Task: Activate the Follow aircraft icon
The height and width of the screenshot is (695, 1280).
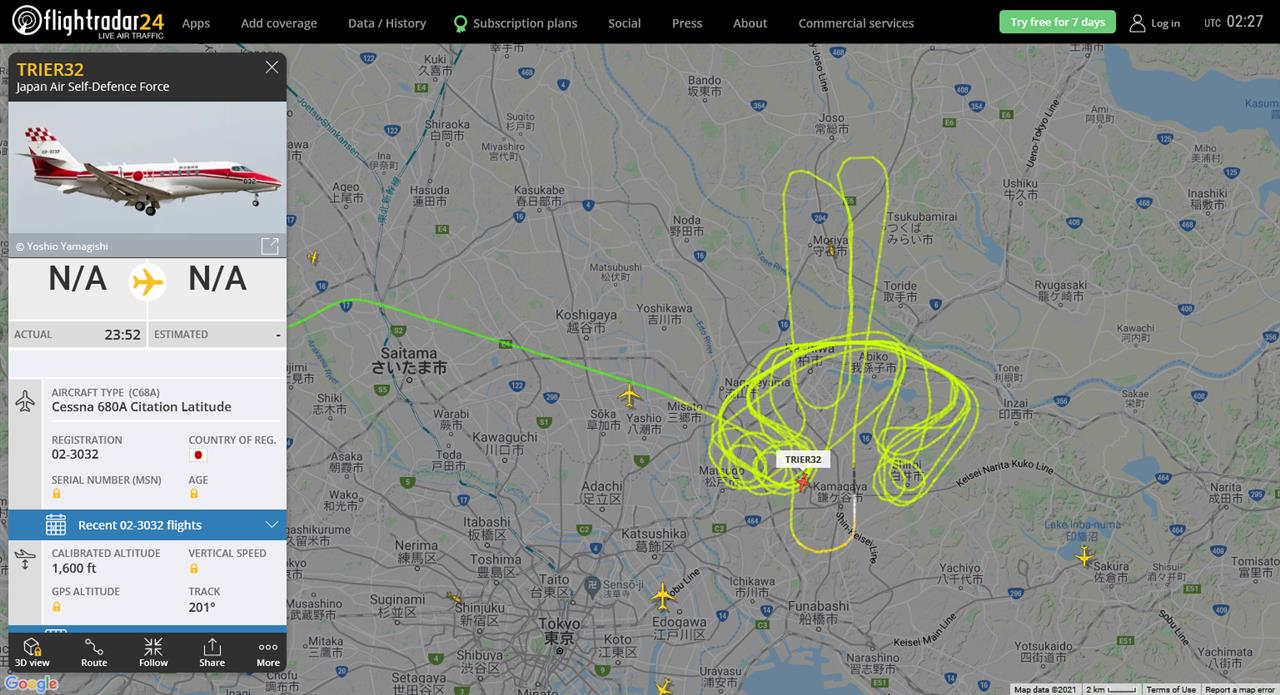Action: (153, 652)
